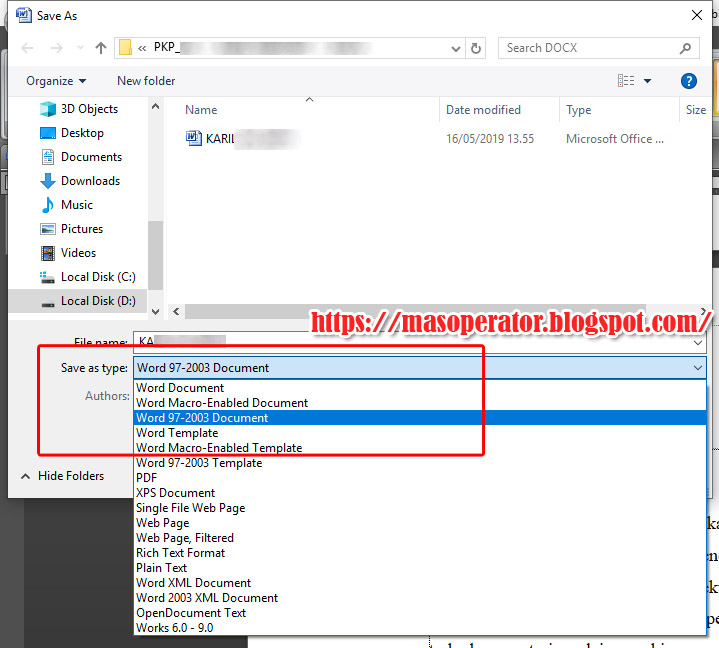Choose XPS Document file type
719x648 pixels.
click(x=420, y=493)
